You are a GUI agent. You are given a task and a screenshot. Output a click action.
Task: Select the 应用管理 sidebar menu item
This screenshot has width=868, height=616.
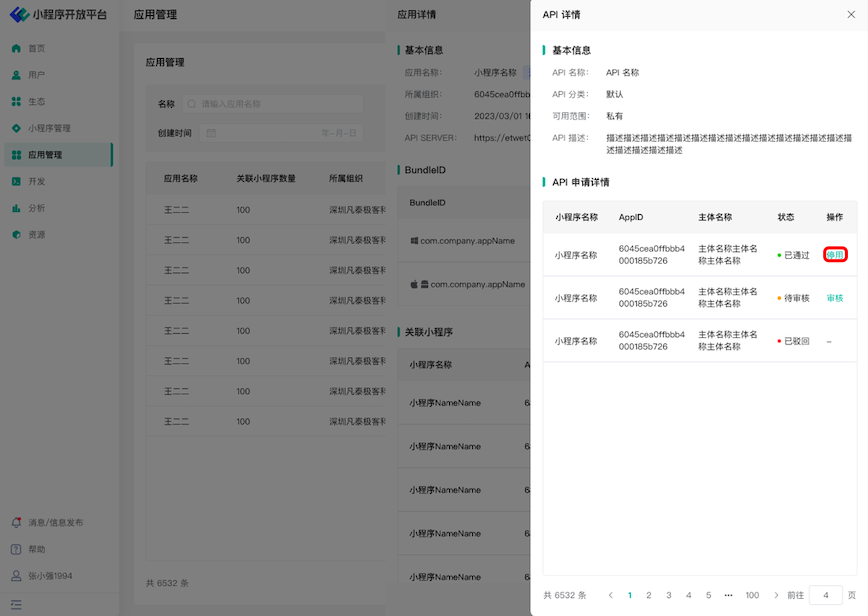tap(46, 155)
